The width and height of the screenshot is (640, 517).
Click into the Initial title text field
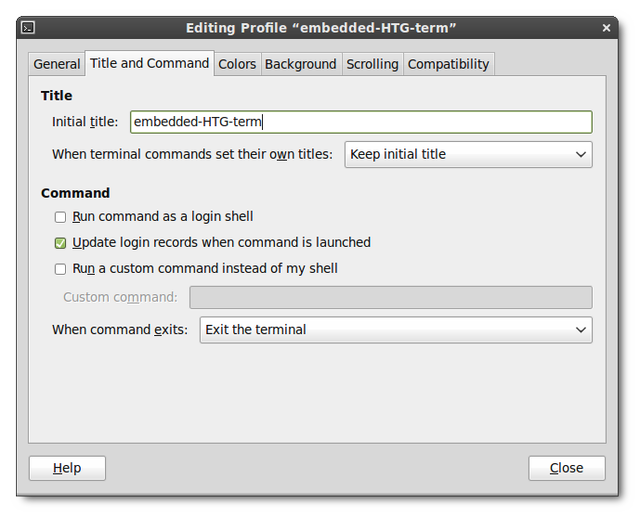(x=361, y=122)
